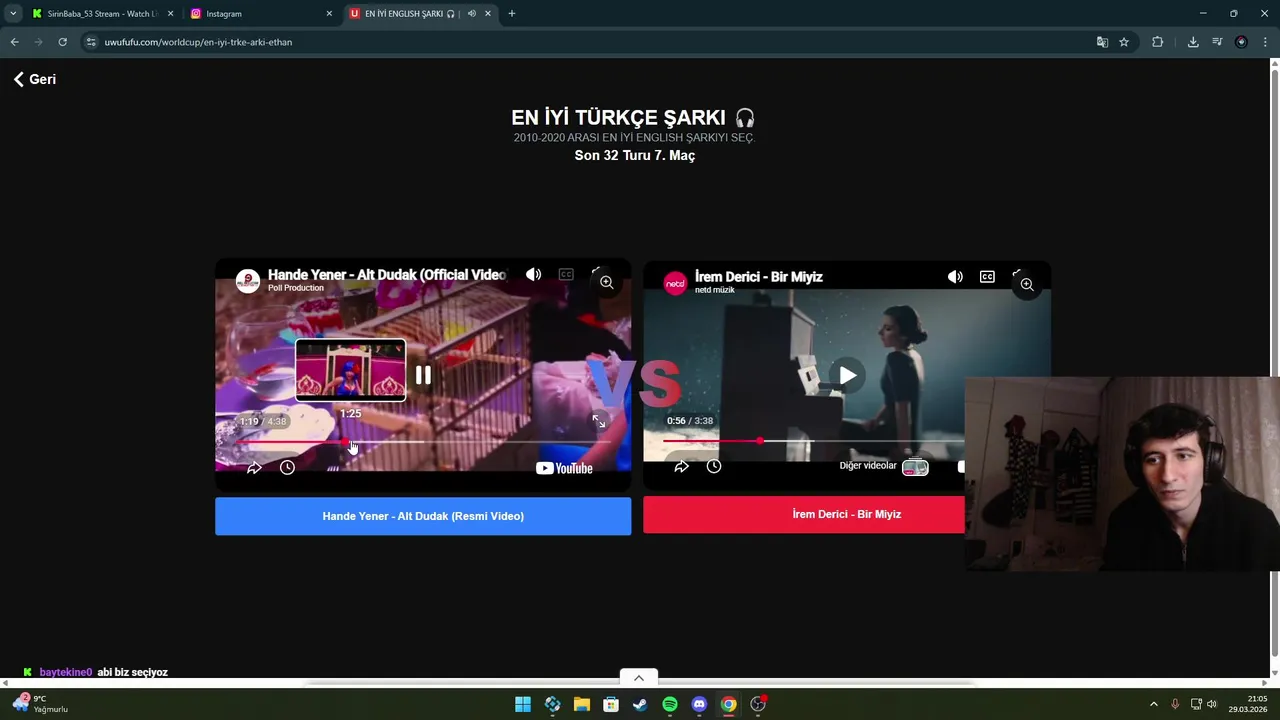Click heading EN İYİ TÜRKÇE ŞARKI

[632, 117]
